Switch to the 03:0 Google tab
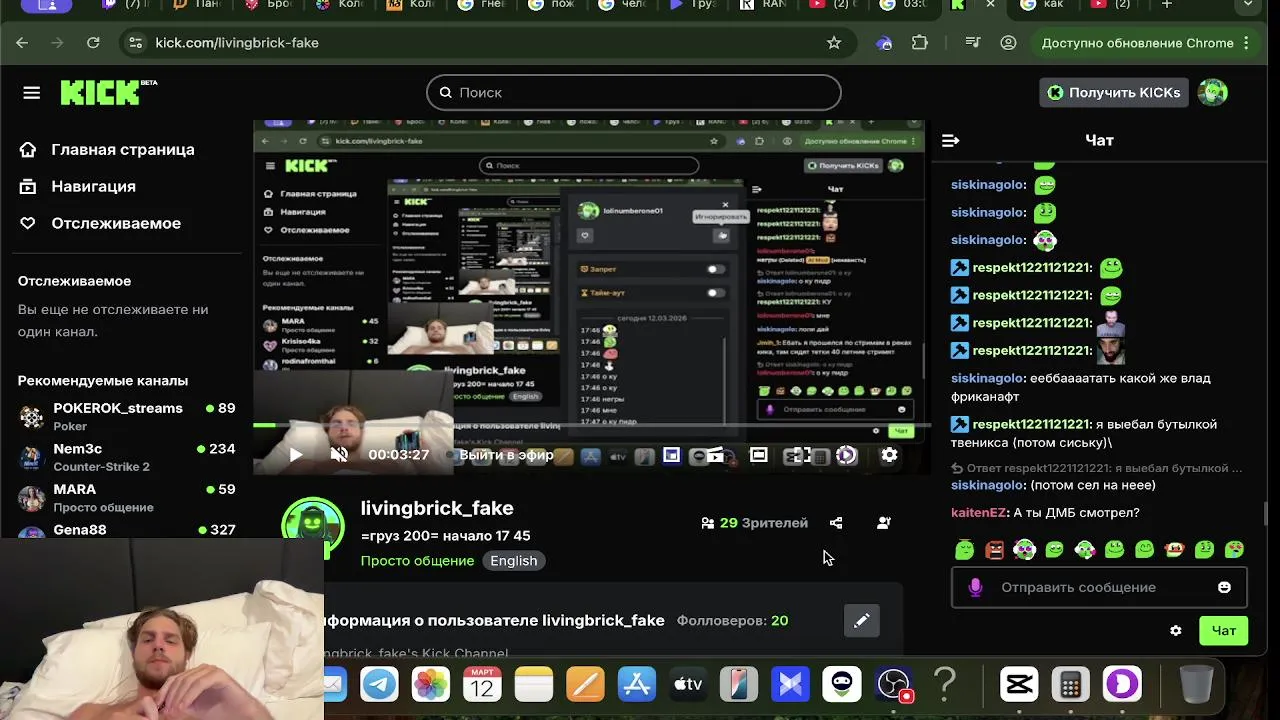The image size is (1280, 720). click(903, 5)
